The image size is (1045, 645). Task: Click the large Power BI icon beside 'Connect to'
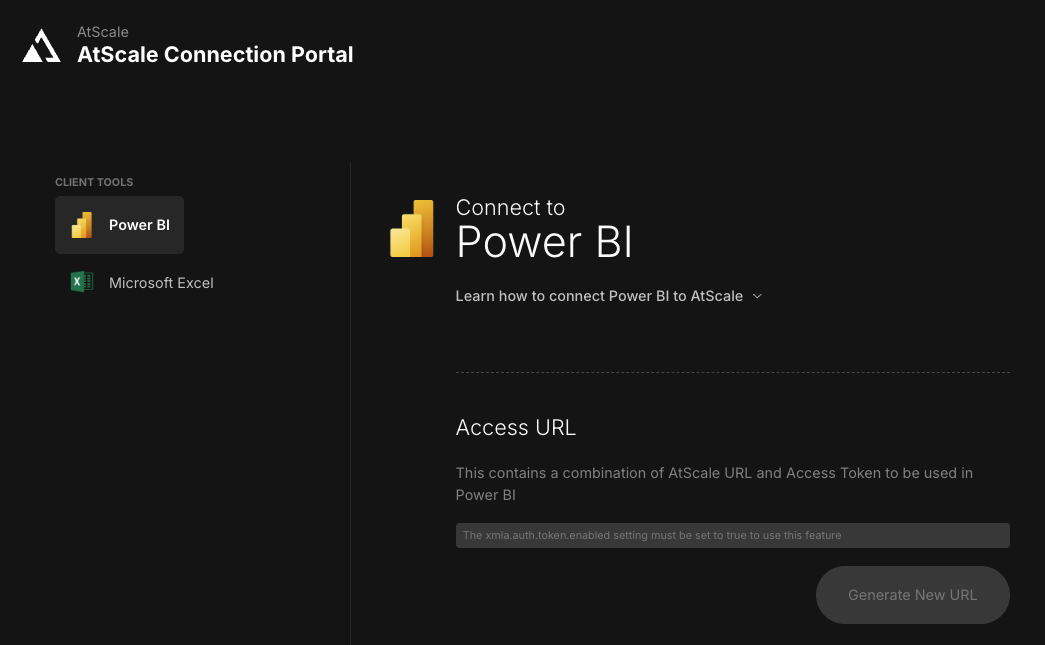click(x=412, y=228)
